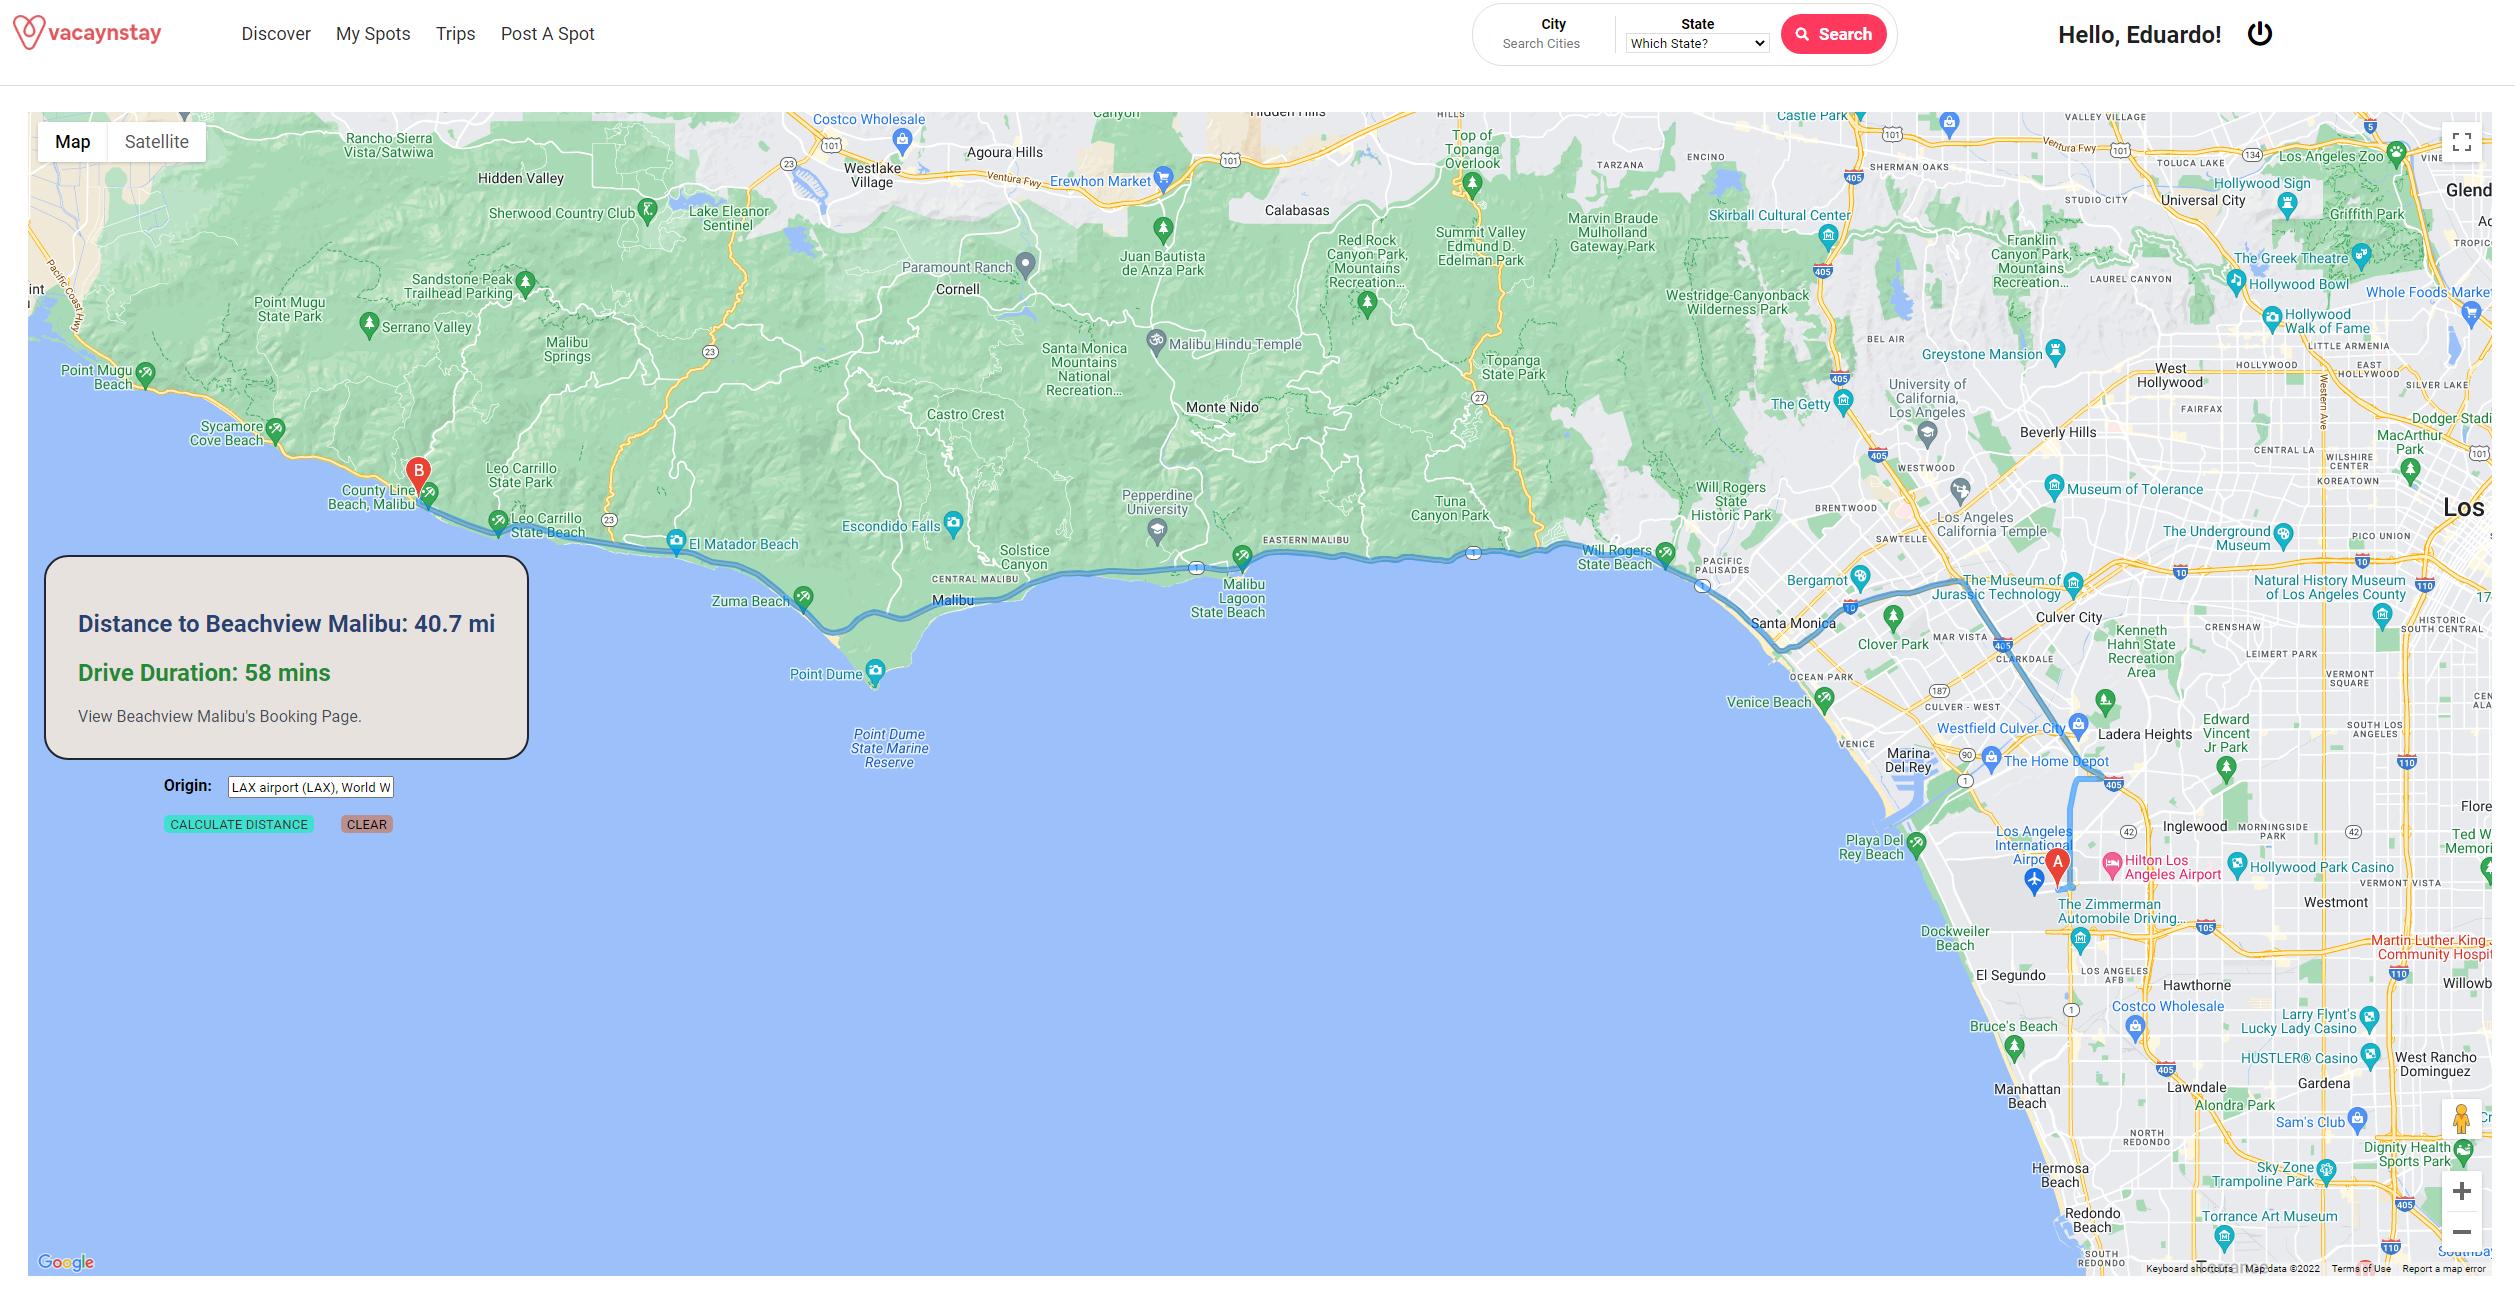Click the red Search button

(x=1833, y=34)
